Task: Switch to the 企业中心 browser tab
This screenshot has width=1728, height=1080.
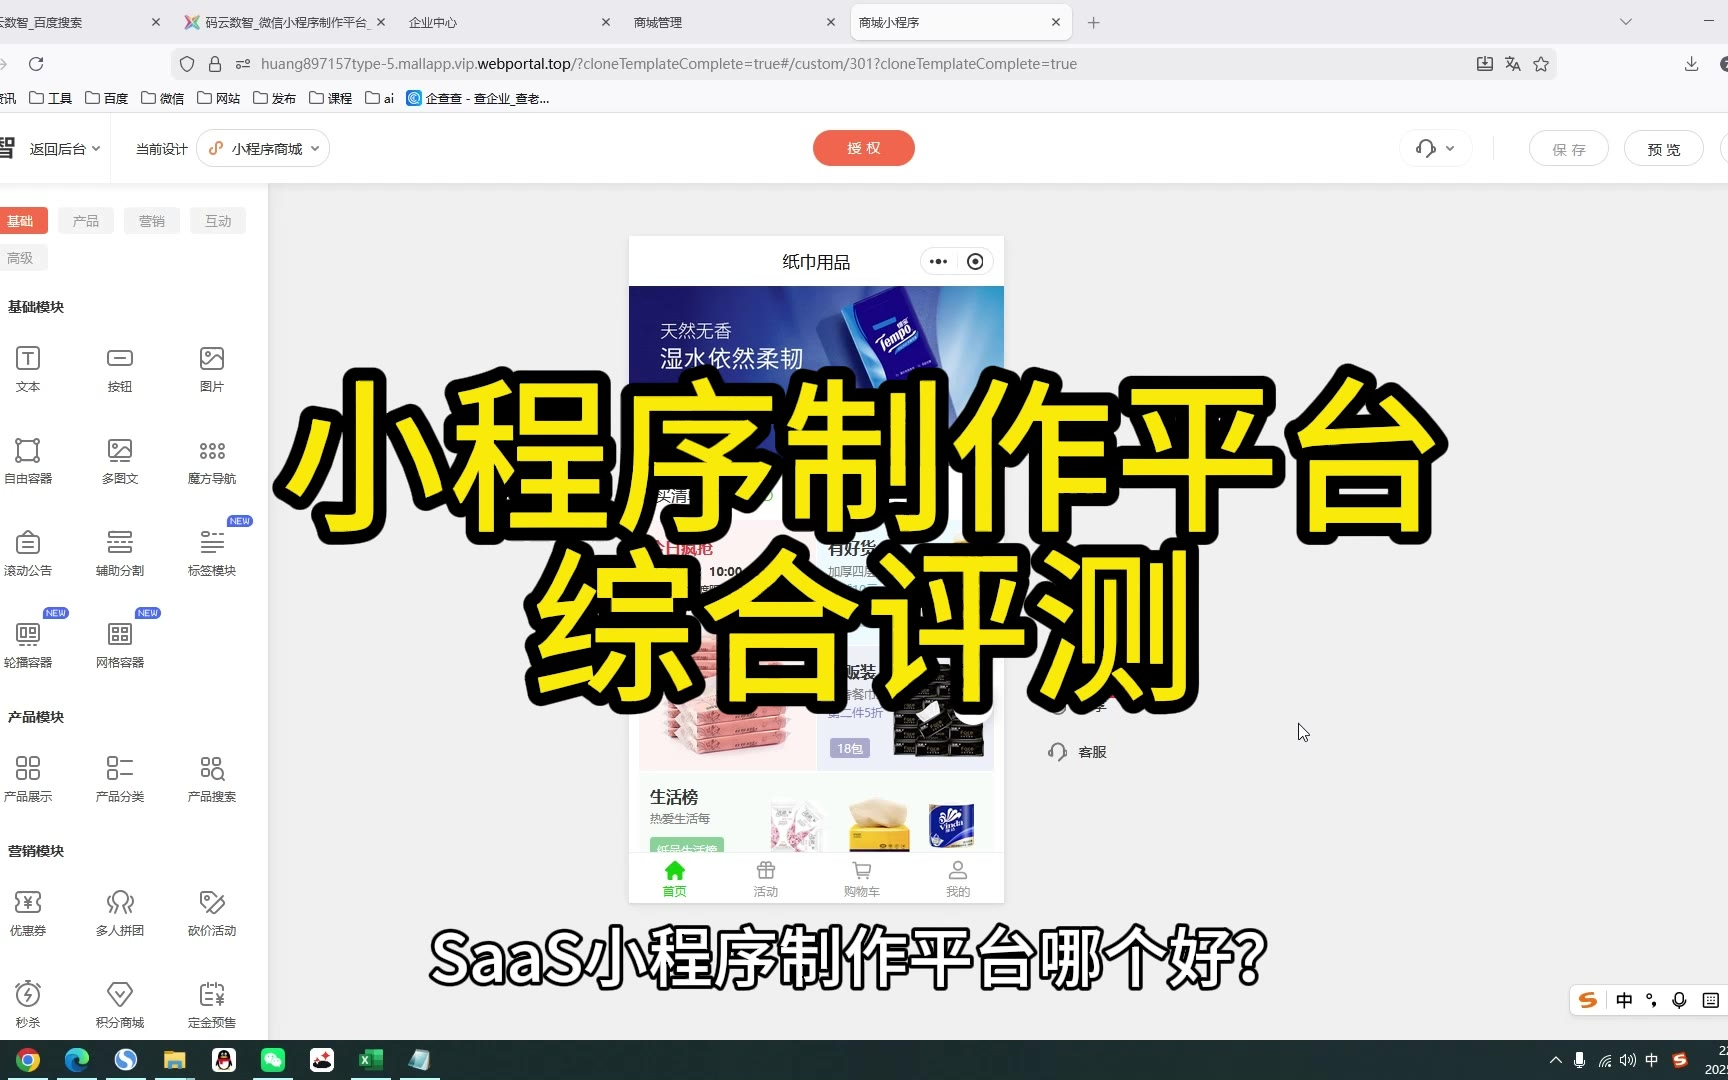Action: click(x=508, y=22)
